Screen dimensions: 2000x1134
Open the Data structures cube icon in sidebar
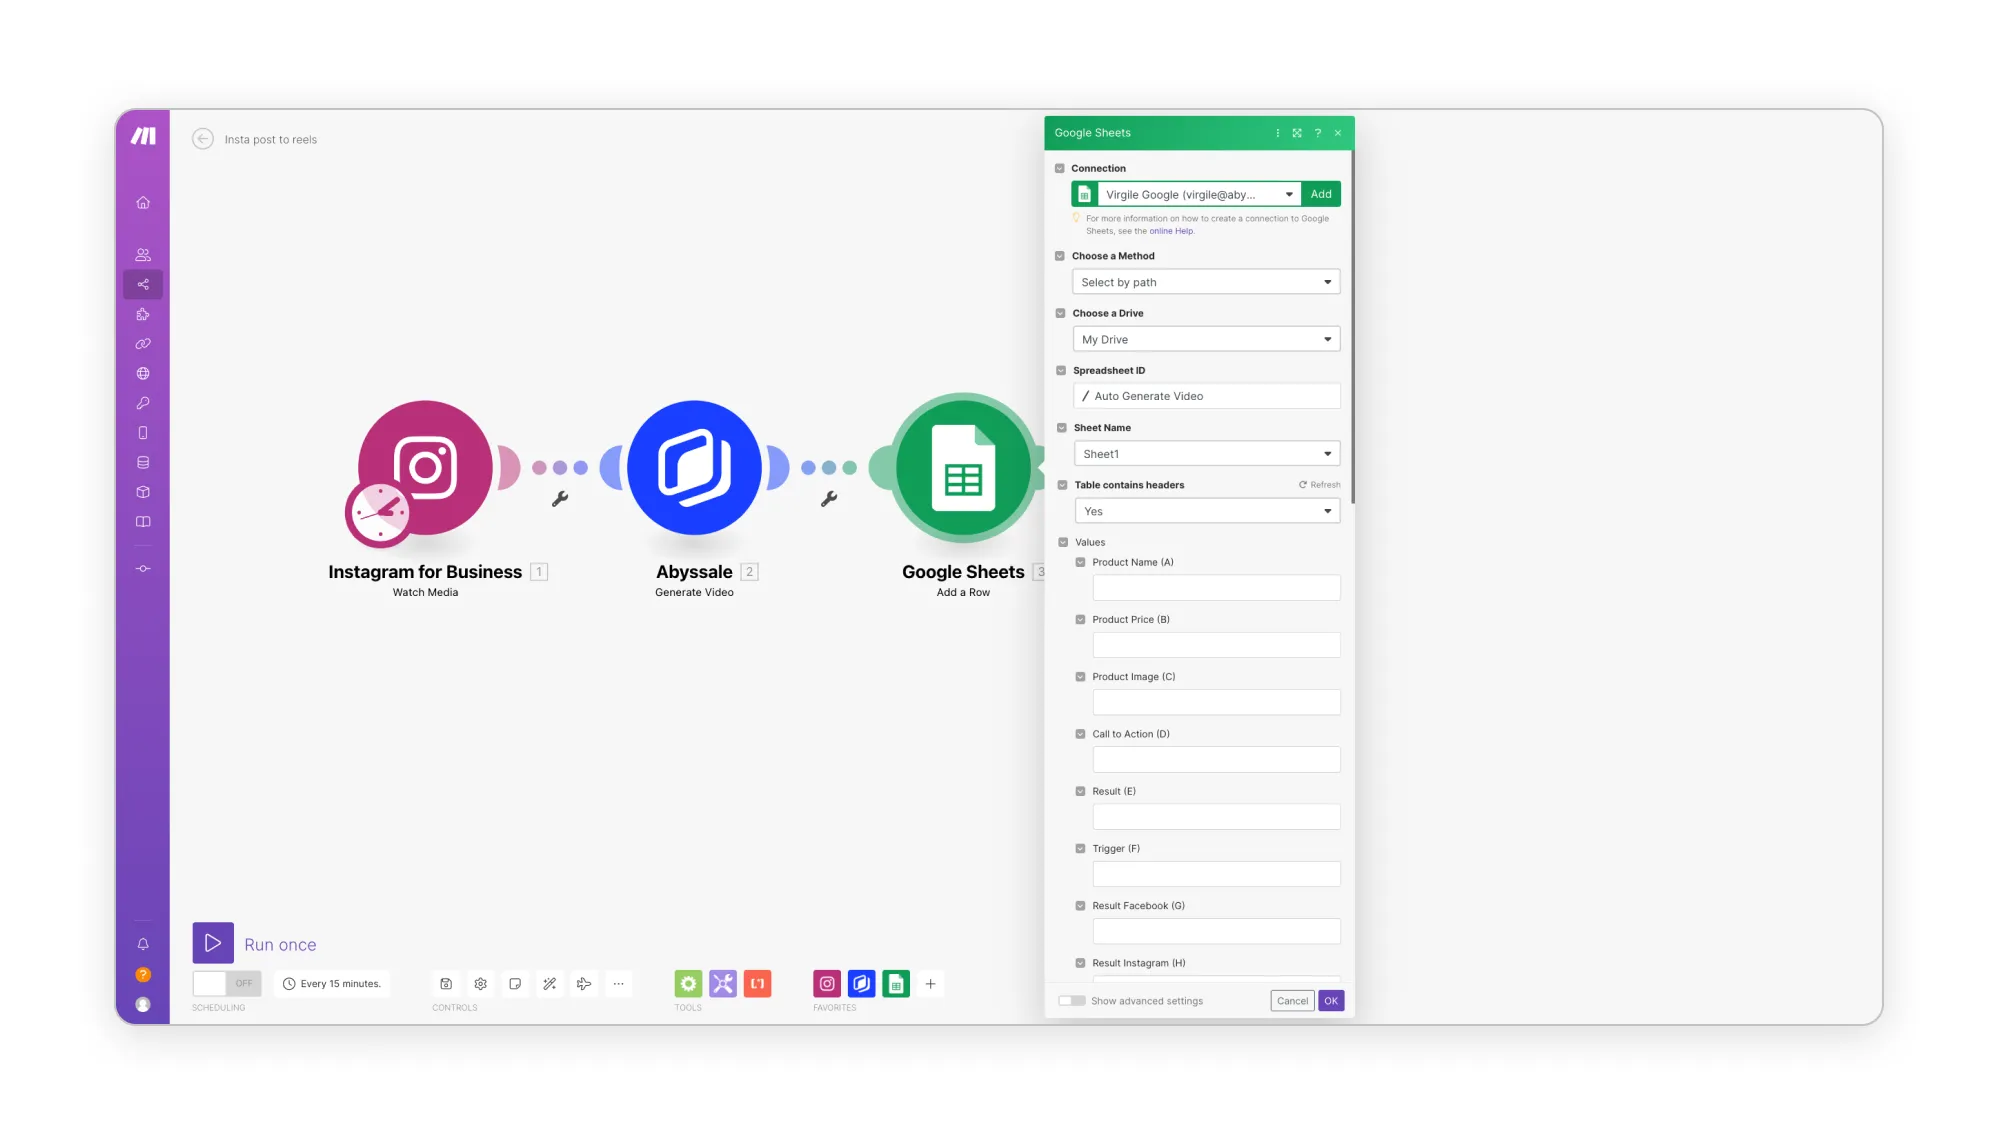143,492
